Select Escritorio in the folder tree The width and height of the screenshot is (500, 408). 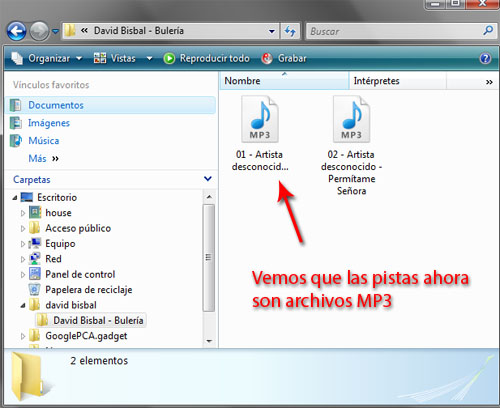point(57,197)
